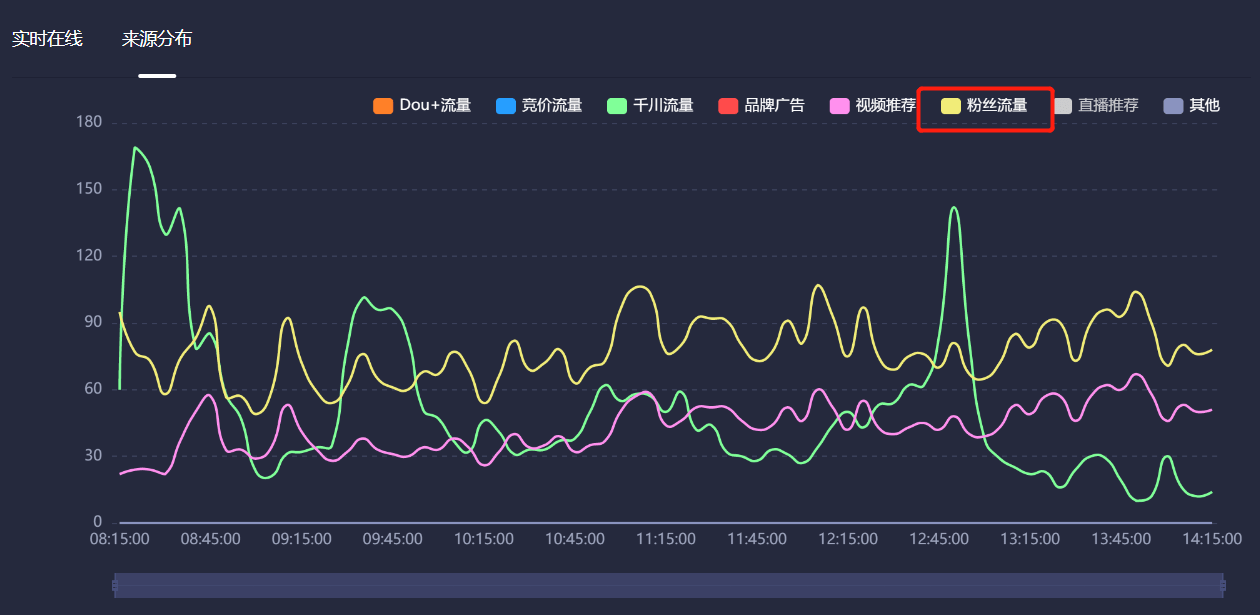The width and height of the screenshot is (1260, 615).
Task: Click the 12:45:00 x-axis label
Action: point(939,539)
